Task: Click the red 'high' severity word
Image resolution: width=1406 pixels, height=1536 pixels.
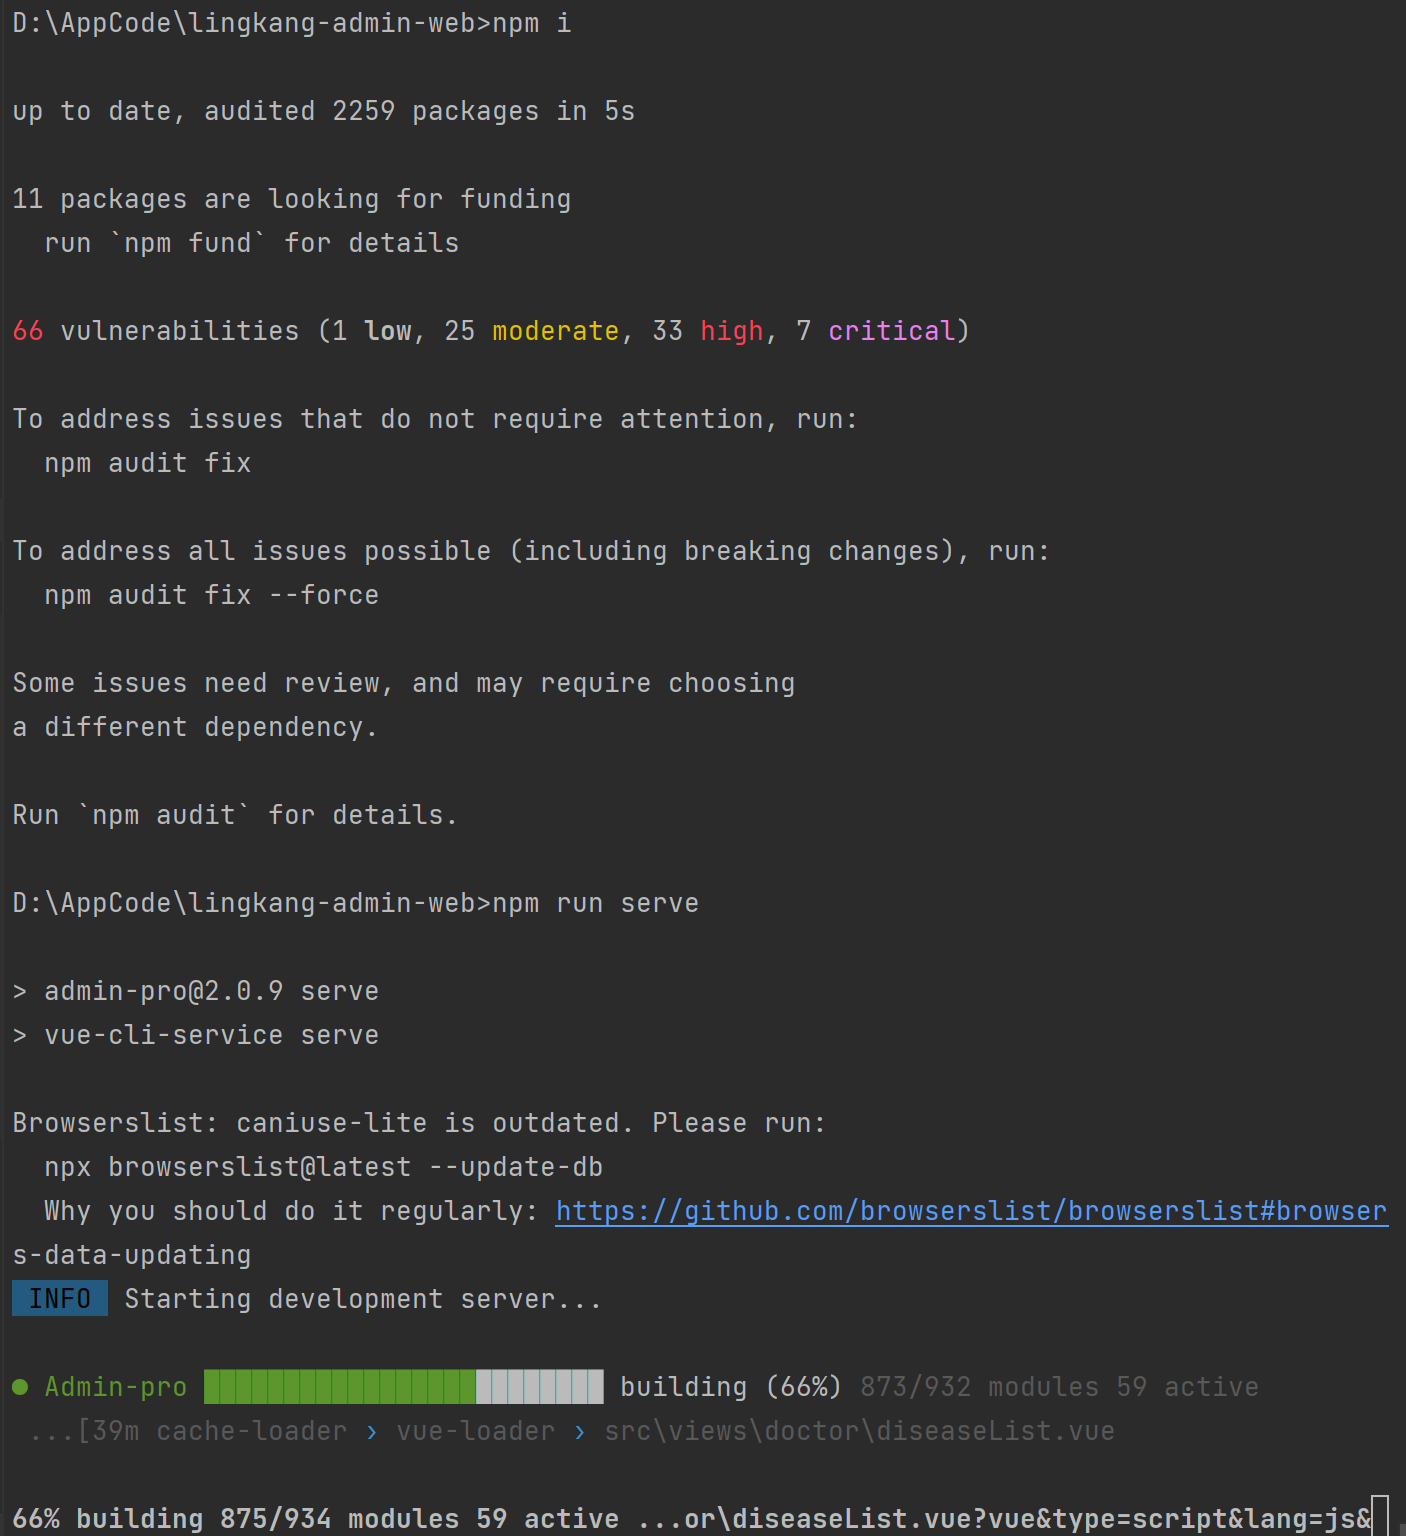Action: 732,331
